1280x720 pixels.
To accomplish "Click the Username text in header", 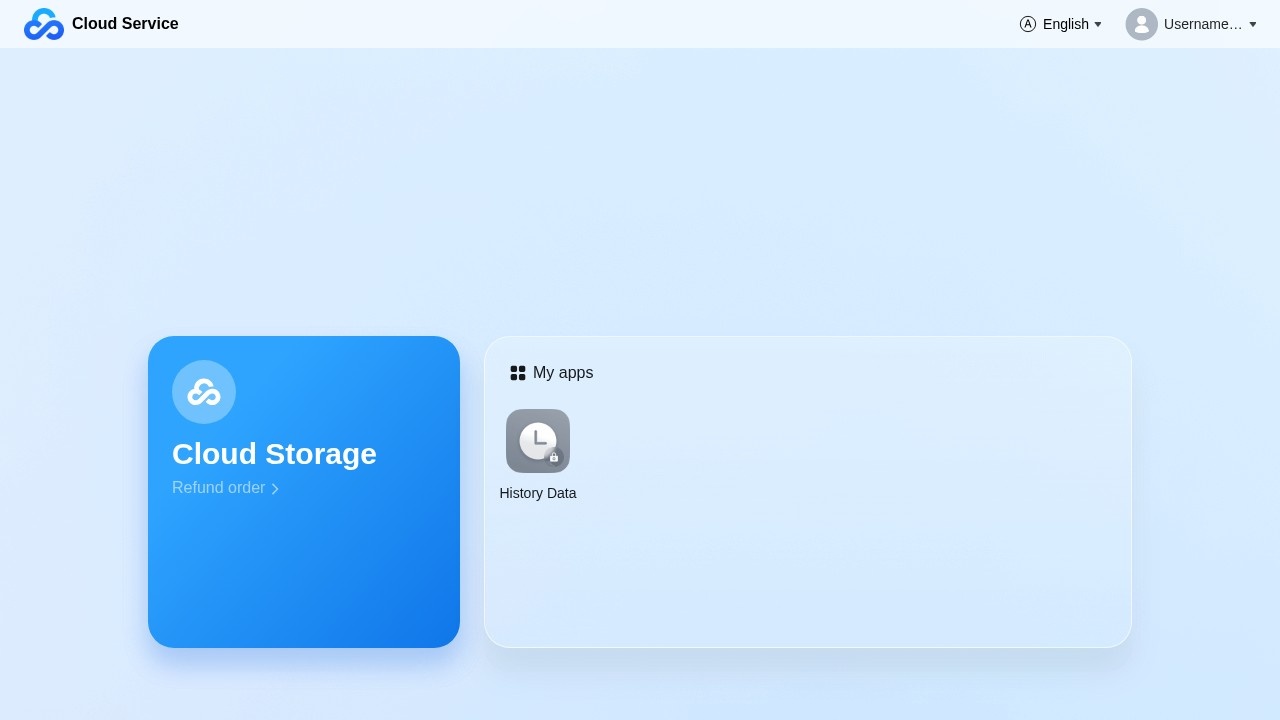I will click(1203, 24).
